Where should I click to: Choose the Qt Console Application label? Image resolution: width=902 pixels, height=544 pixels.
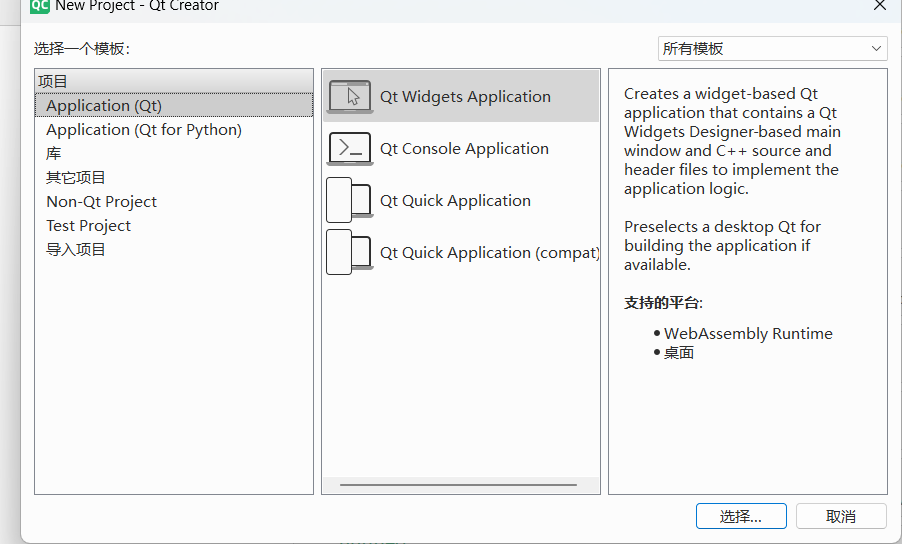click(x=464, y=148)
